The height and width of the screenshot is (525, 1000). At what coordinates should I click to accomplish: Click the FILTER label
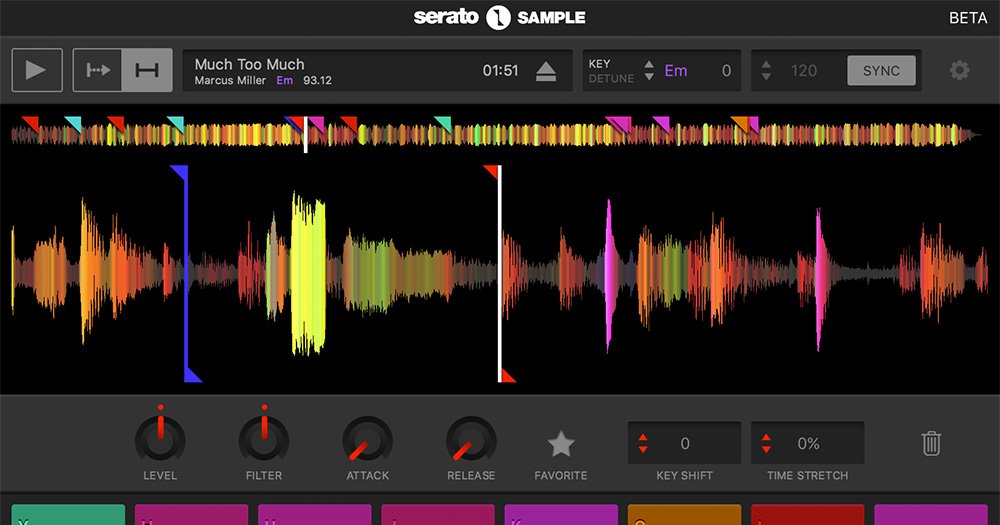[264, 476]
